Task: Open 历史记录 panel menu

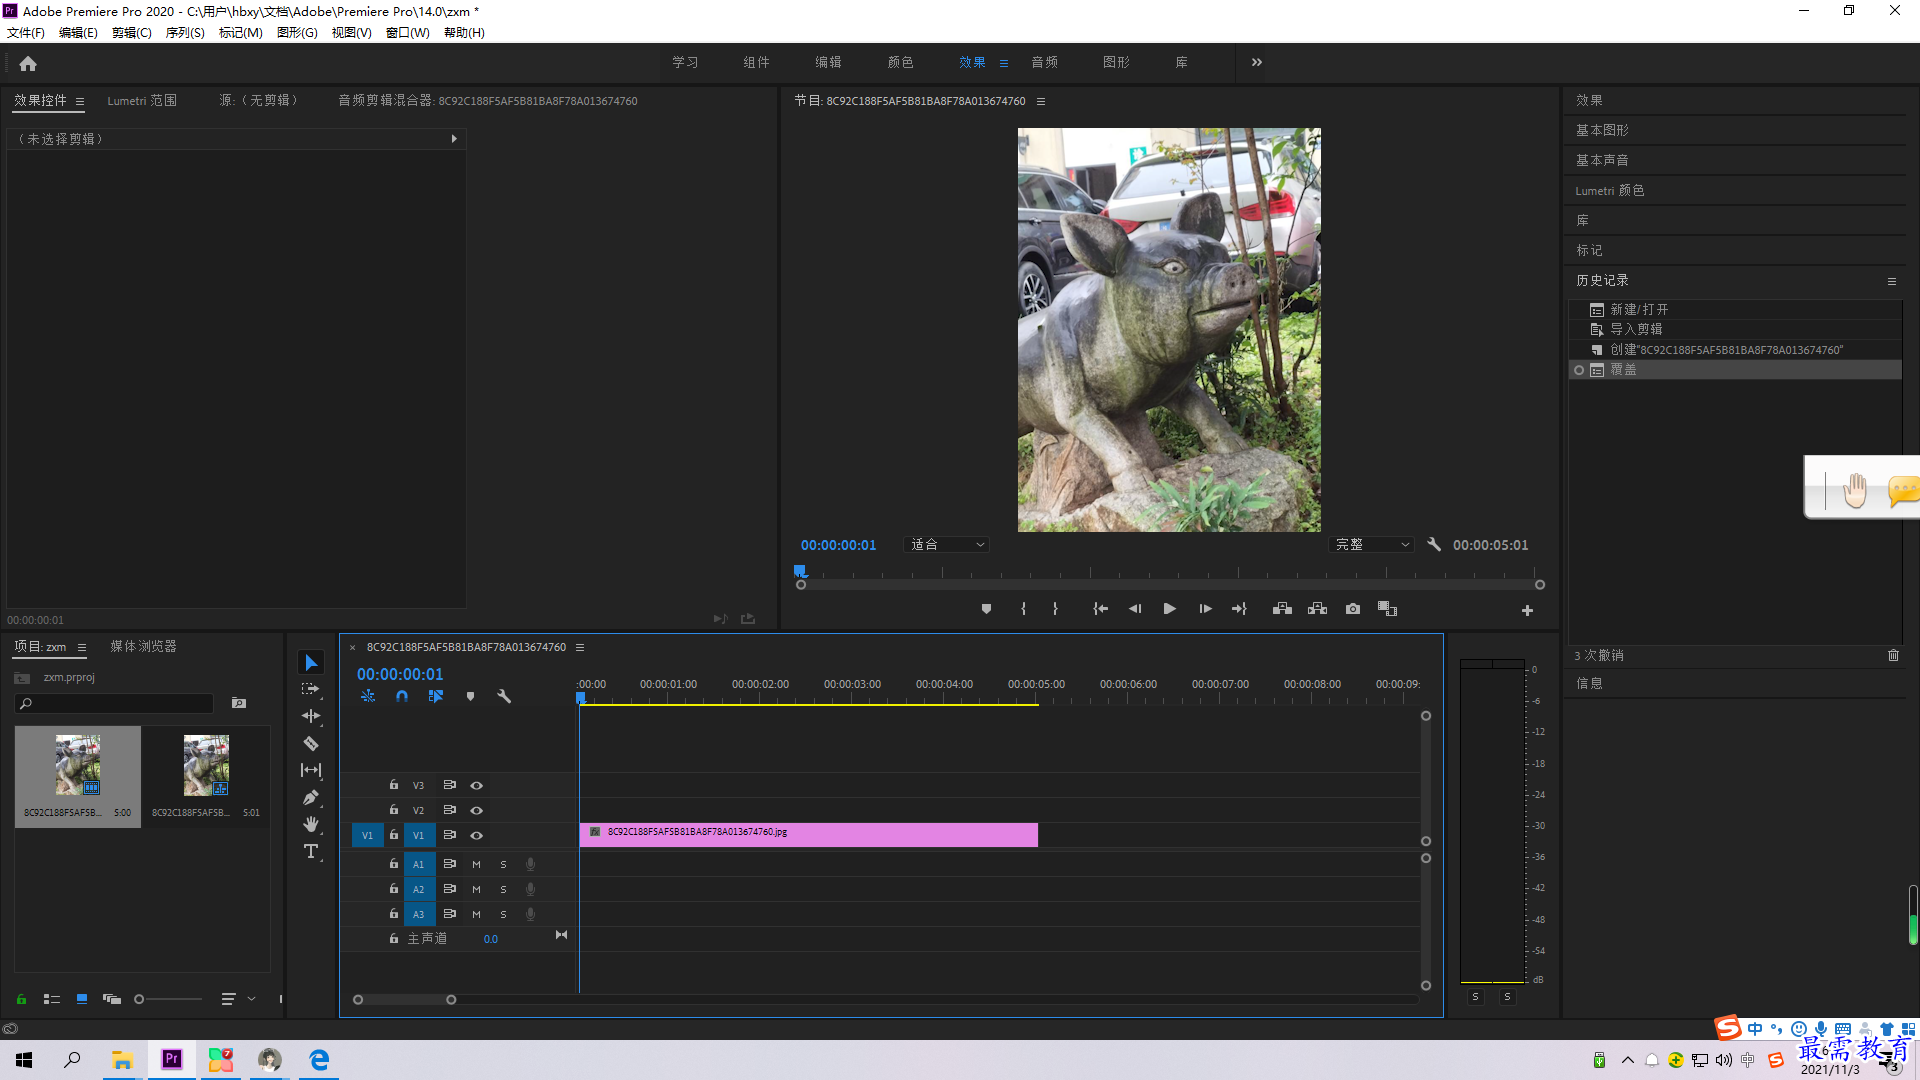Action: point(1892,281)
